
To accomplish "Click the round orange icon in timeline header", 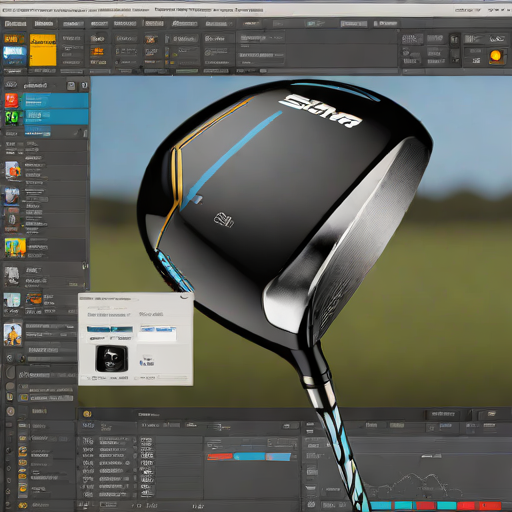I will (87, 414).
